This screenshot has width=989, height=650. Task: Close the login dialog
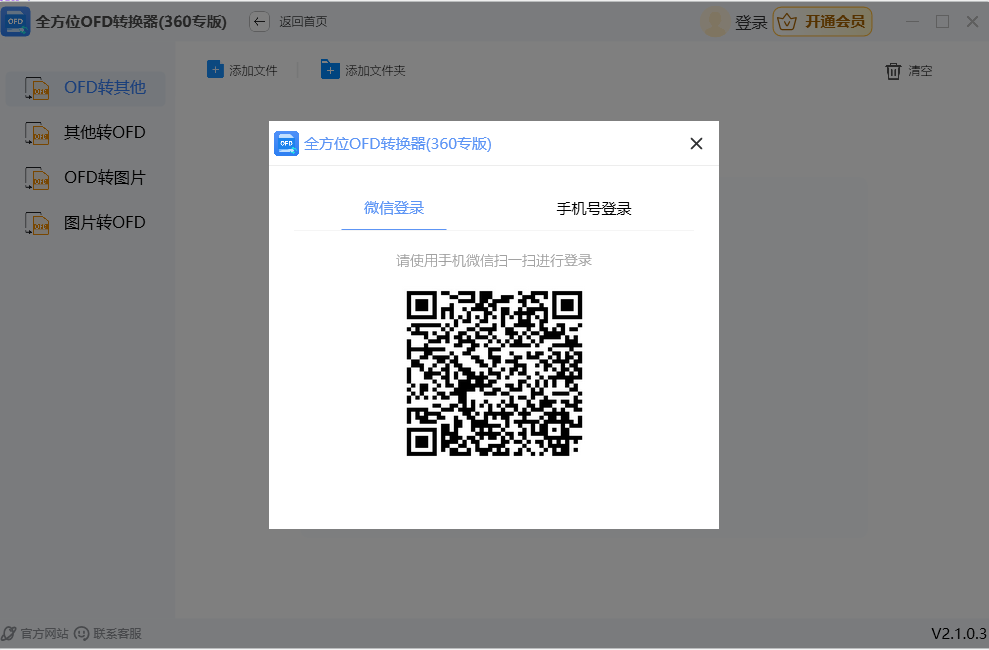click(x=696, y=144)
